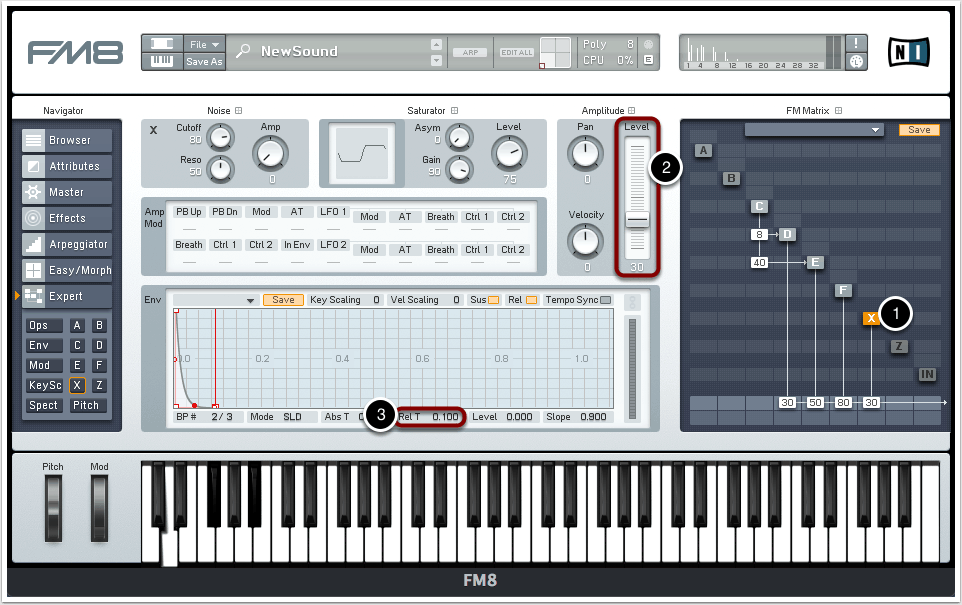Click the magnifier search icon beside NewSound
This screenshot has width=962, height=605.
tap(243, 52)
